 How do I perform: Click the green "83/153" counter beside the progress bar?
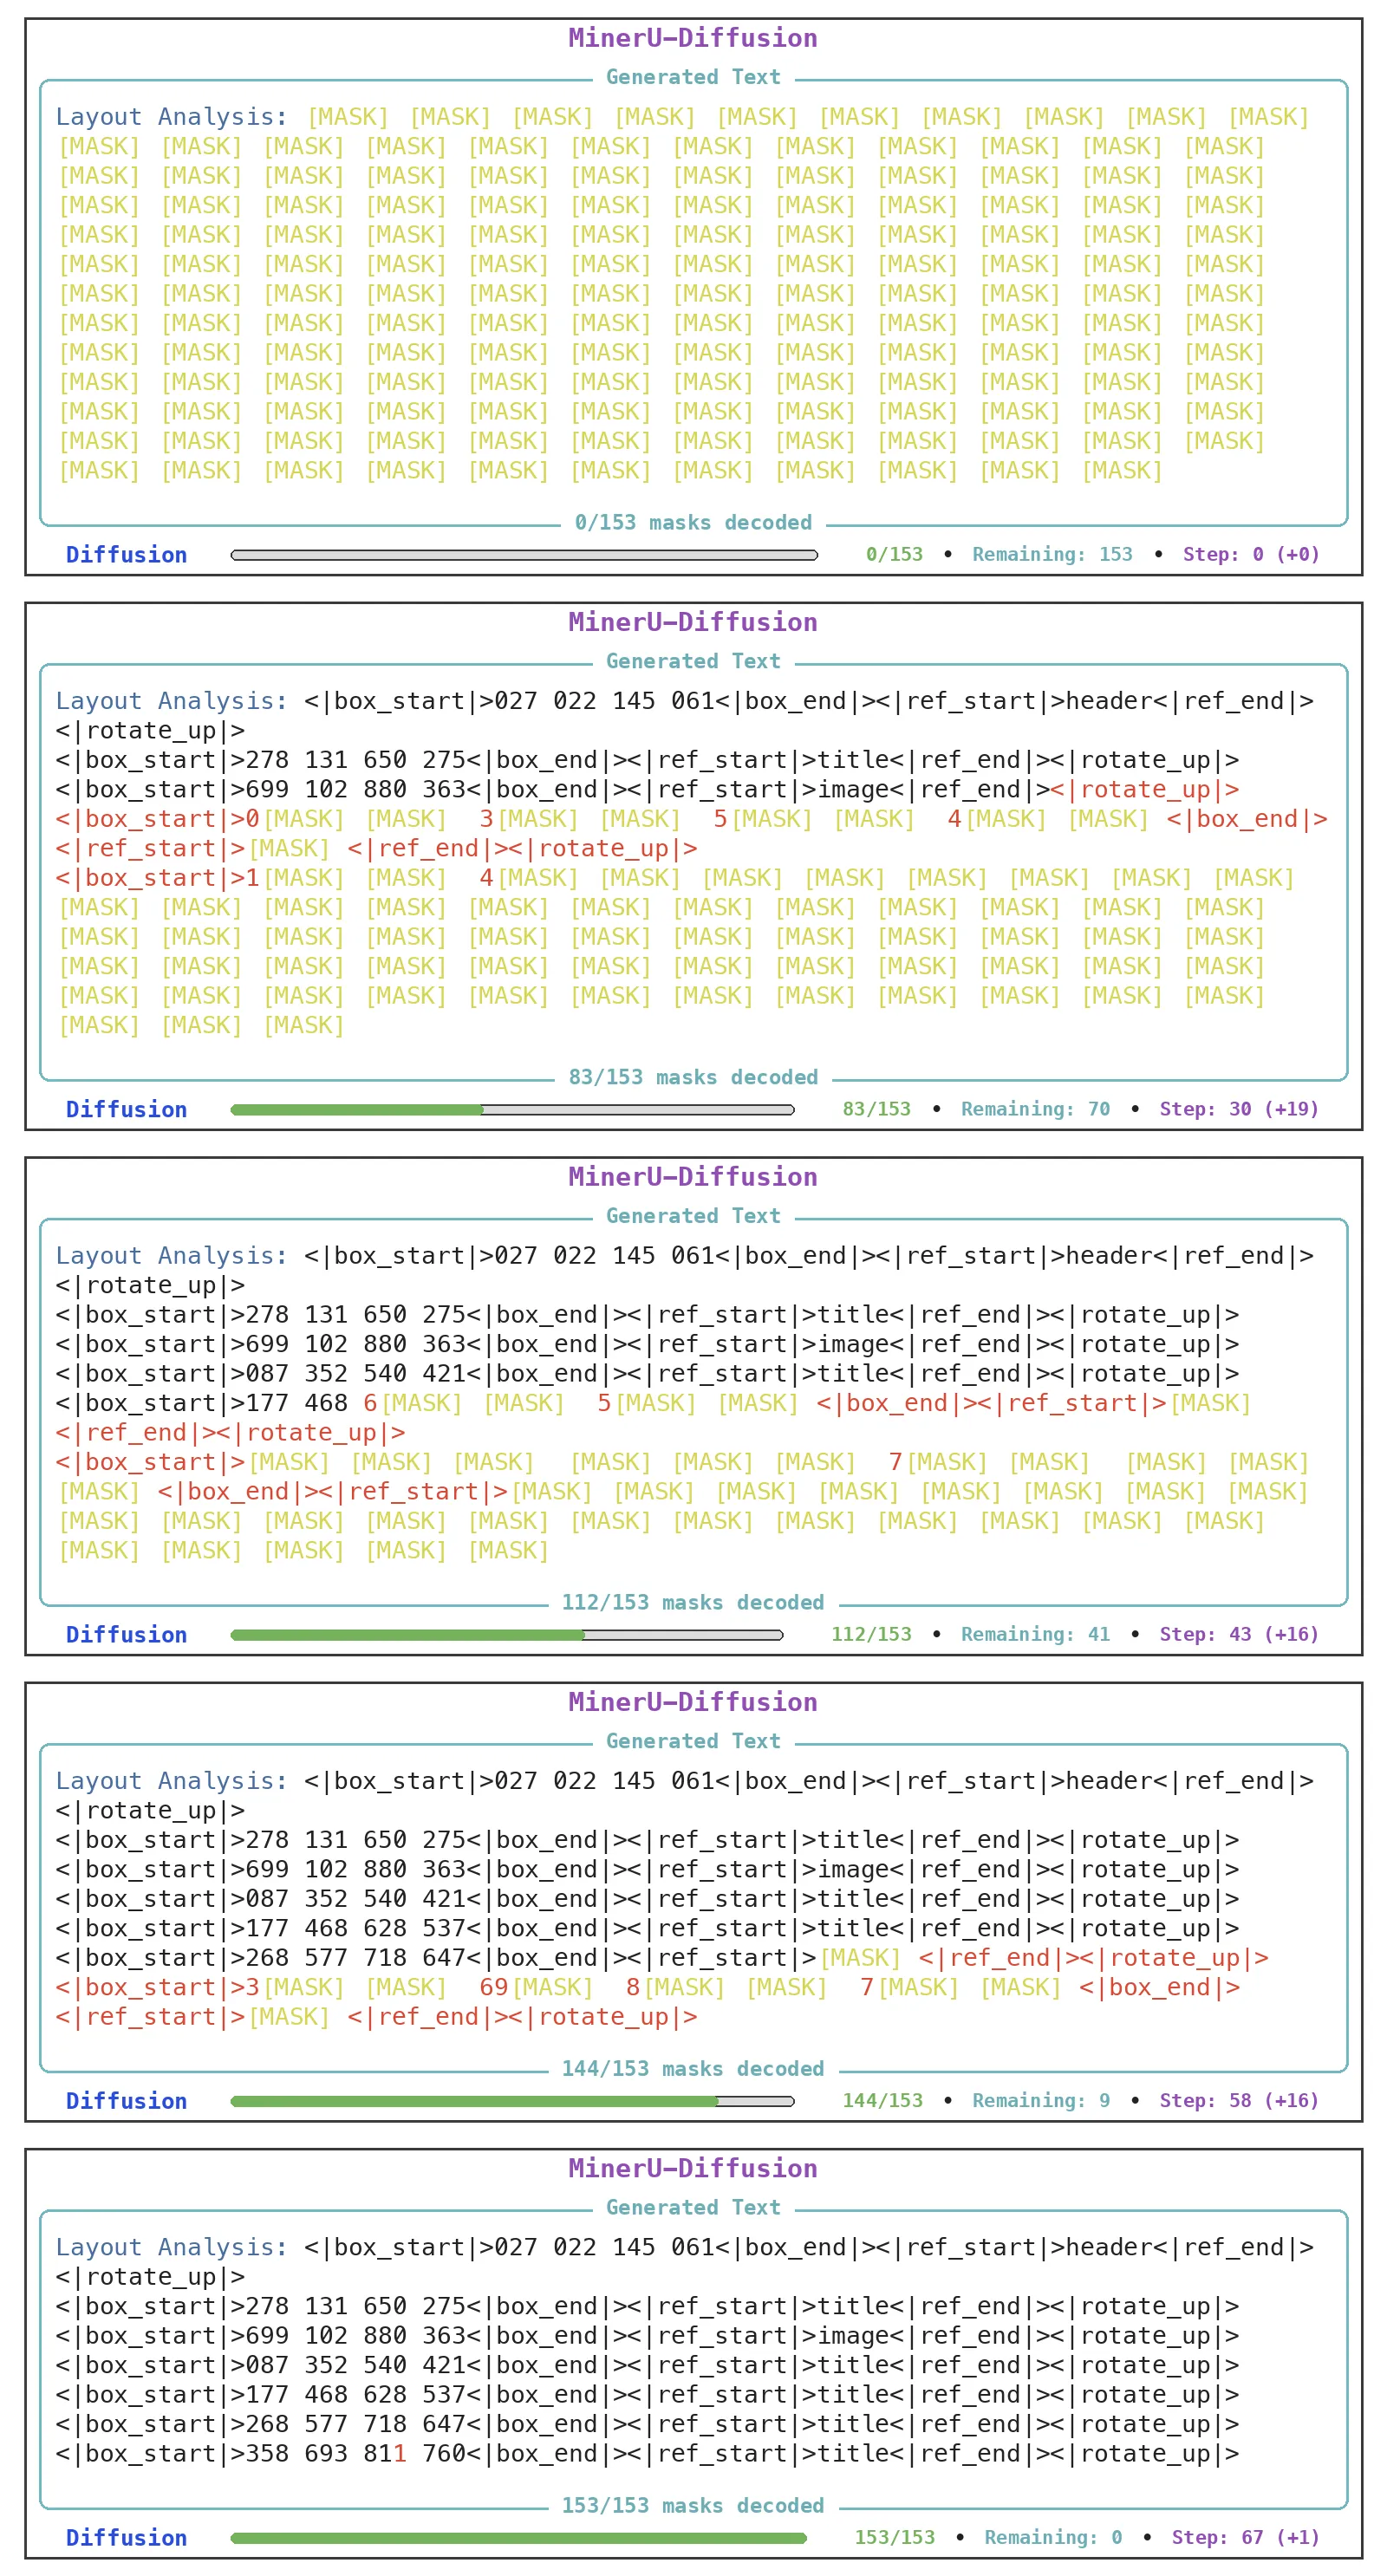pyautogui.click(x=877, y=1109)
